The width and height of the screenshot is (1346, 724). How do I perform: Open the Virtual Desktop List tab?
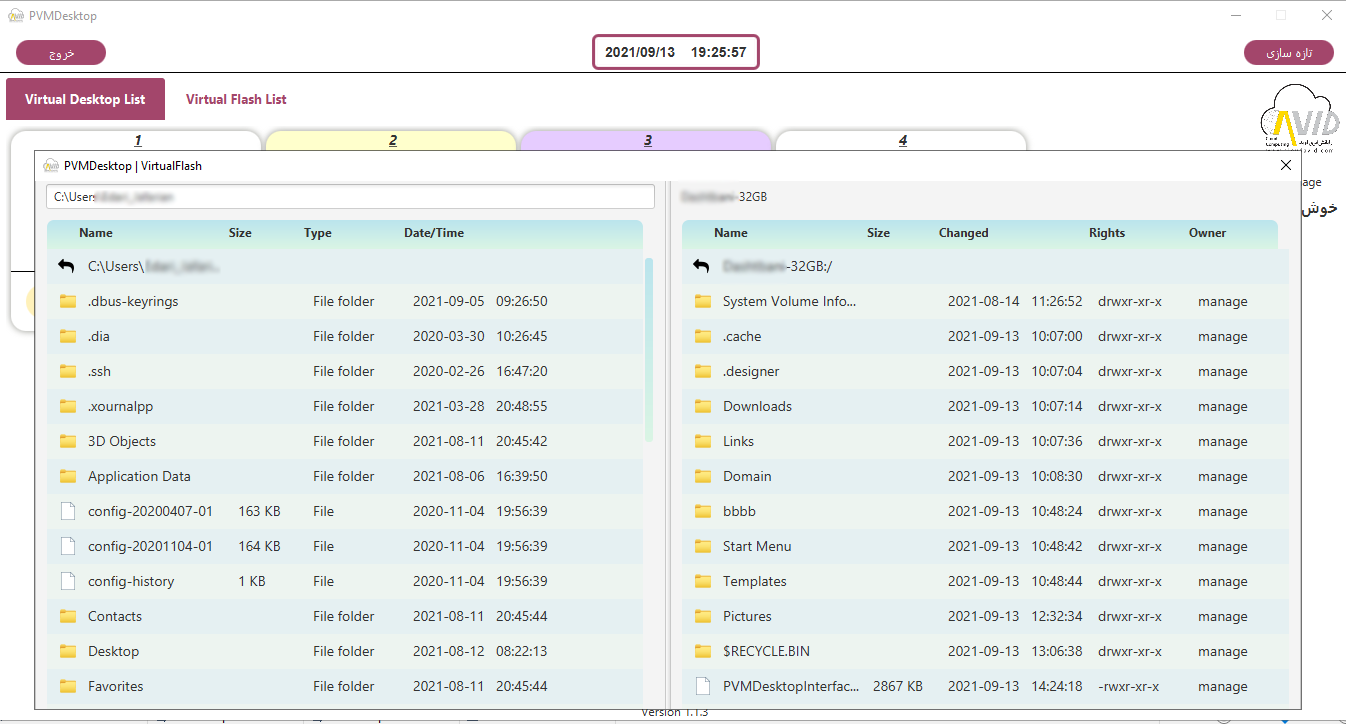(x=85, y=99)
